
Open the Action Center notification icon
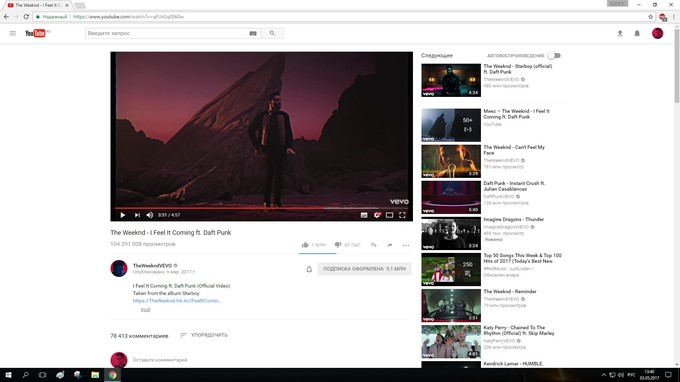(668, 375)
